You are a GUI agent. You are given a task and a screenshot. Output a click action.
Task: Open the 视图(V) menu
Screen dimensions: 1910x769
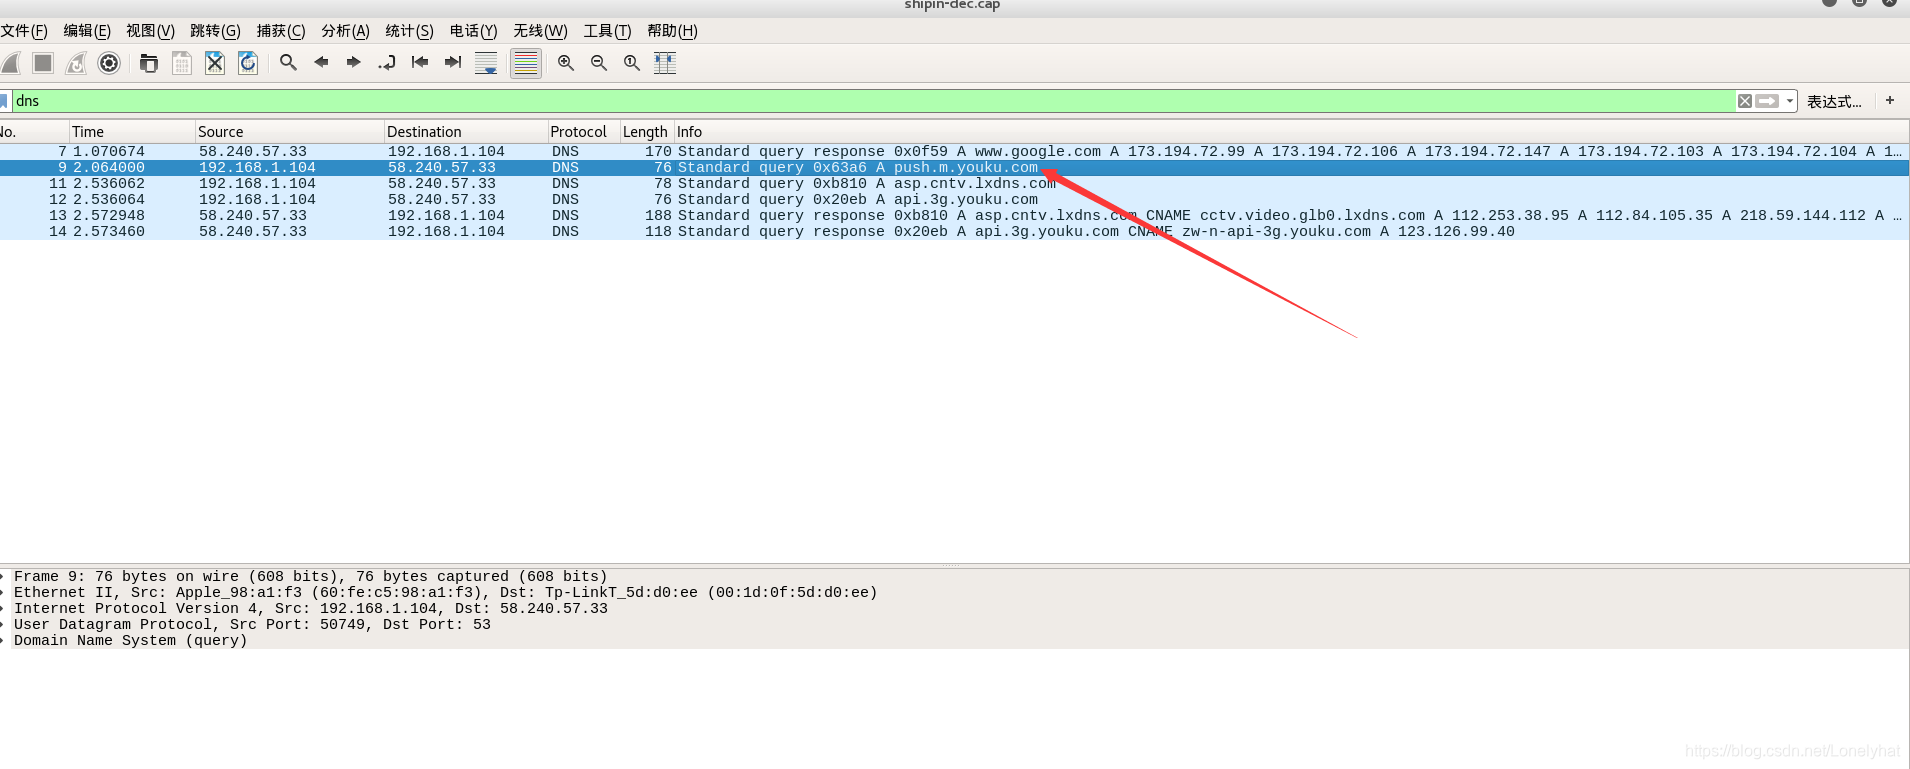click(x=150, y=31)
